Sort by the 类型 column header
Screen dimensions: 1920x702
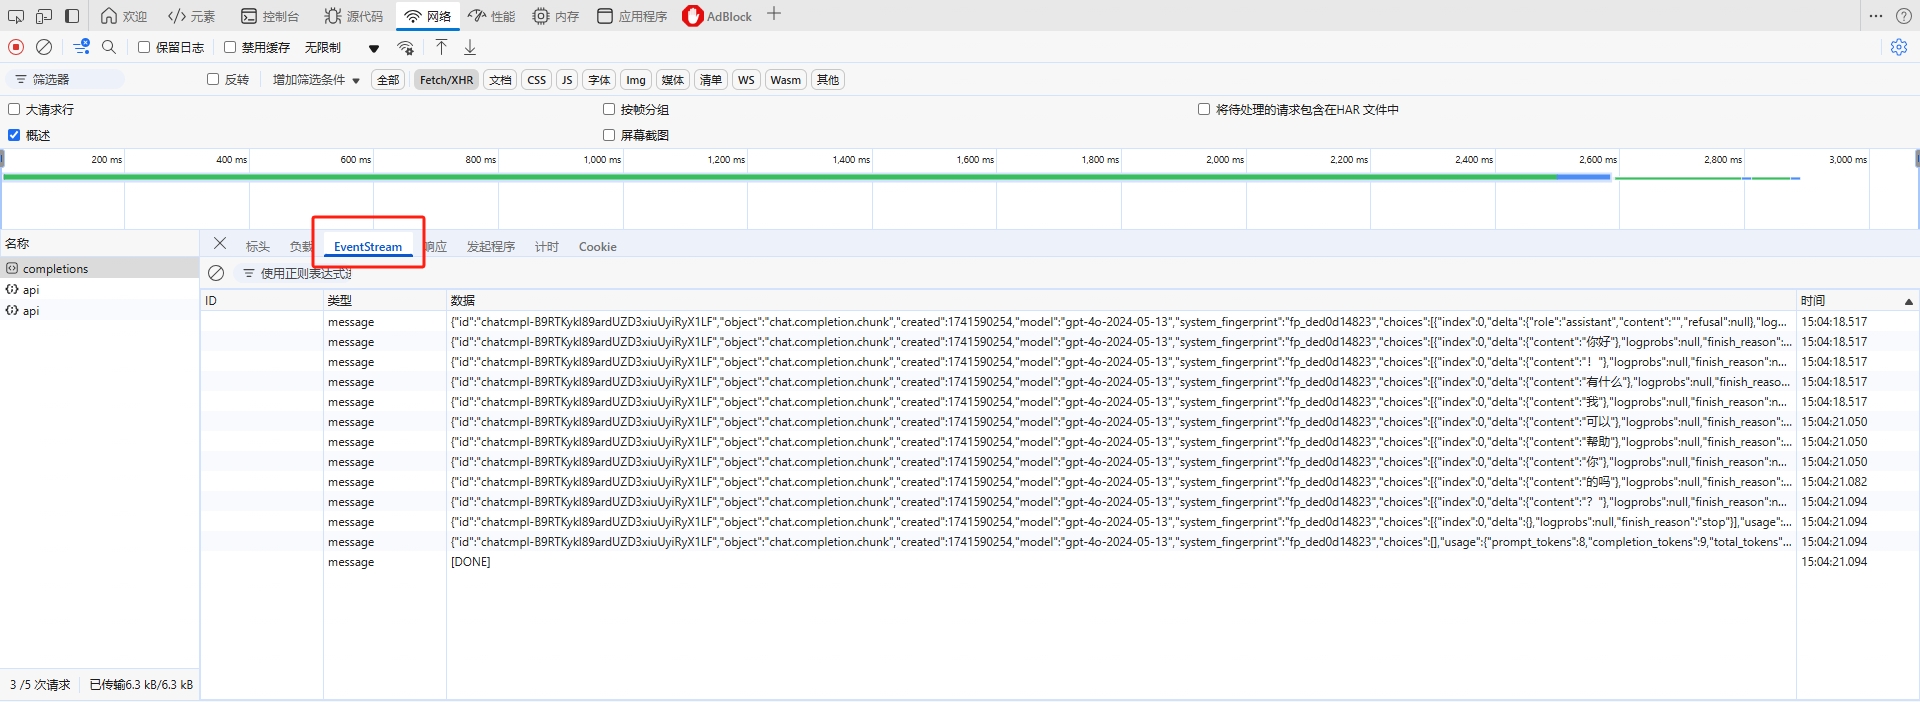tap(385, 300)
